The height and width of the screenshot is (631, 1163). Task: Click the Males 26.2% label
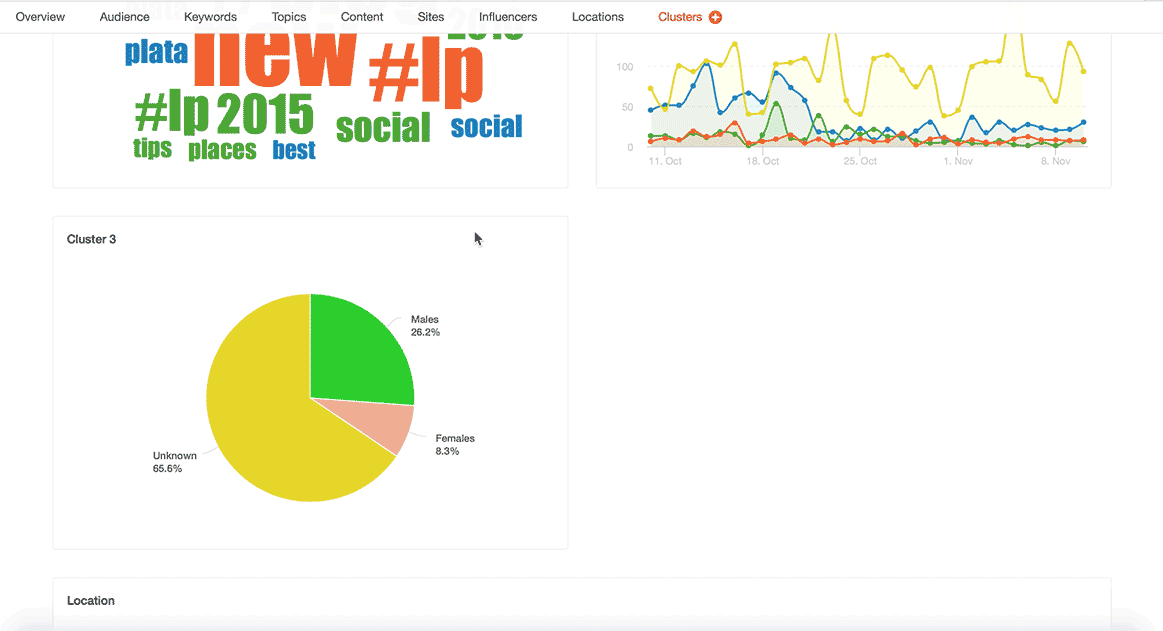coord(425,326)
